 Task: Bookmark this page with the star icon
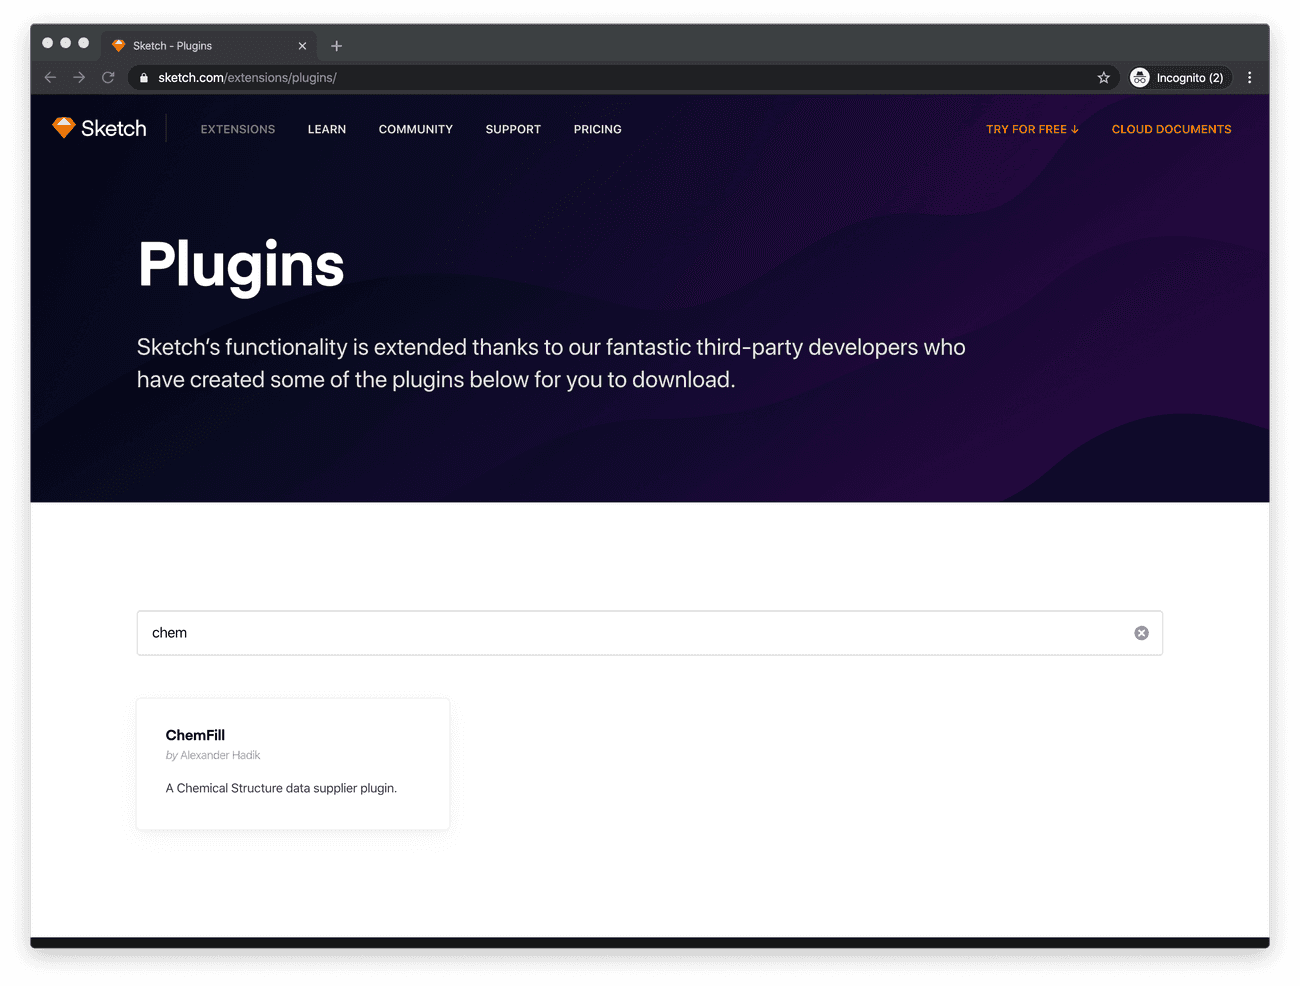pos(1103,78)
